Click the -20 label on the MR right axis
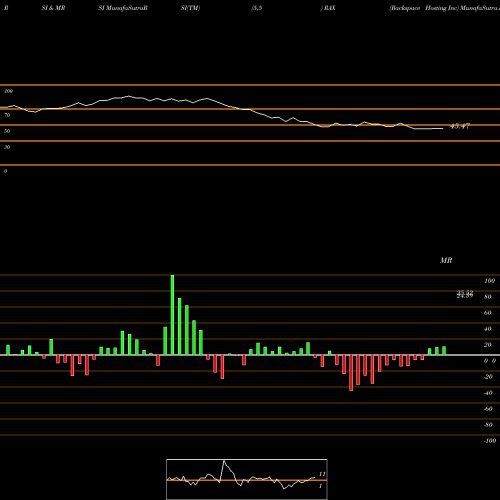The width and height of the screenshot is (500, 500). pos(488,377)
